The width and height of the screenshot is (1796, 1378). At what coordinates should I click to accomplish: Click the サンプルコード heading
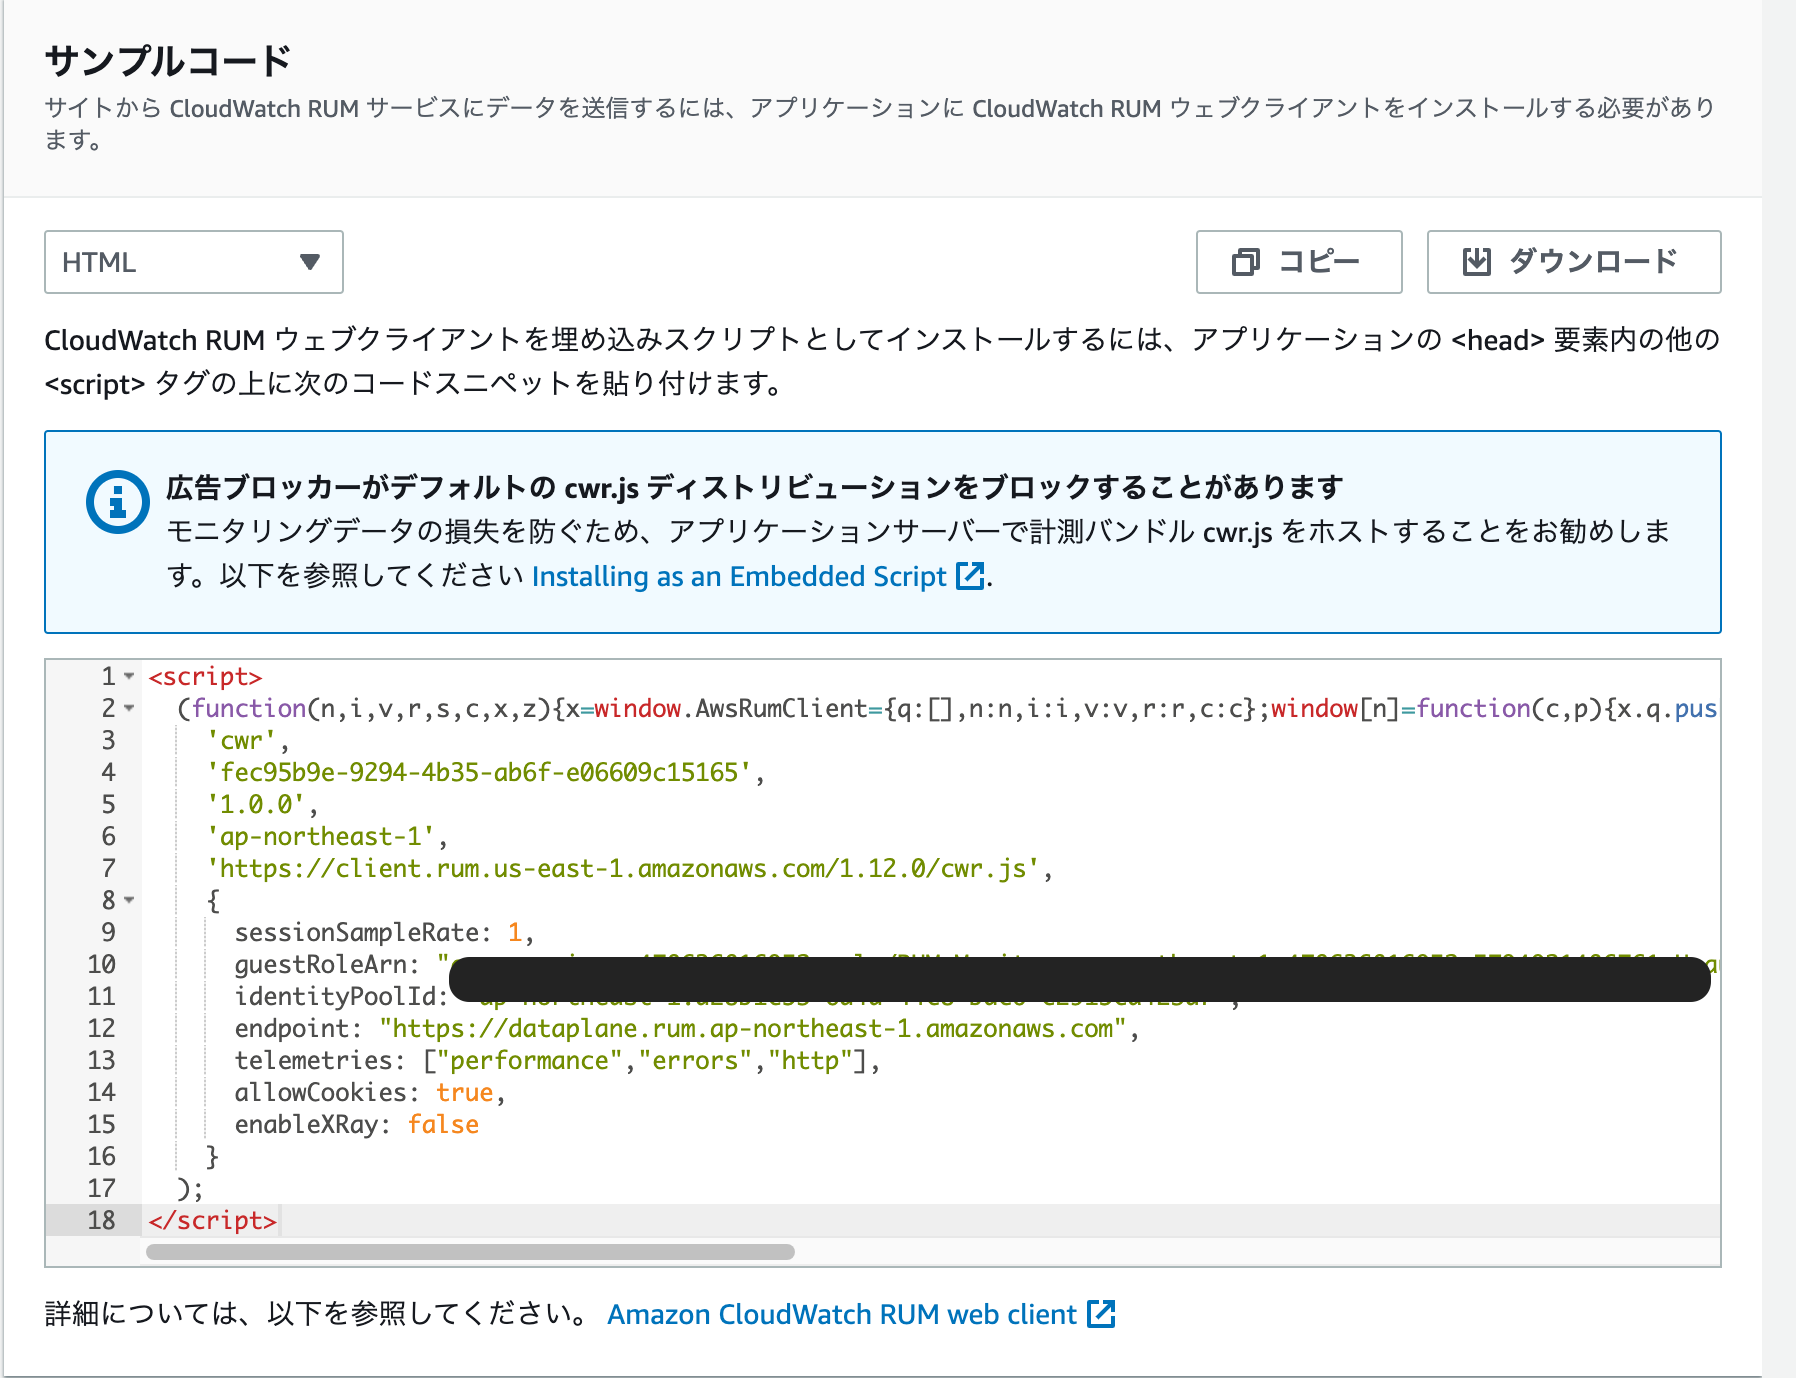[168, 60]
